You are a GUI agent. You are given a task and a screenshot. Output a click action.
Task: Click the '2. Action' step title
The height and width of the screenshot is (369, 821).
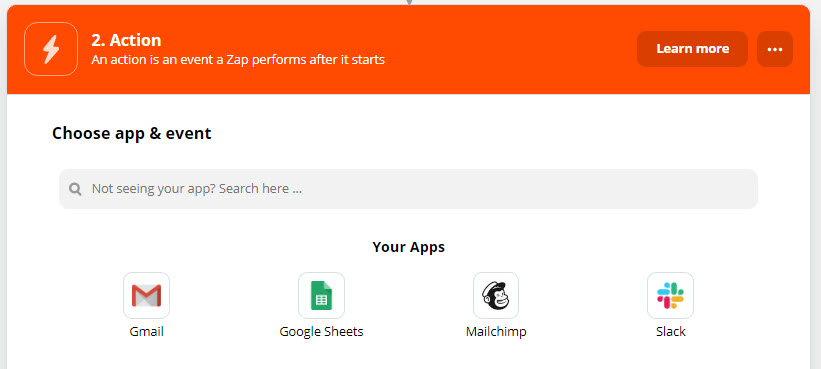tap(126, 40)
